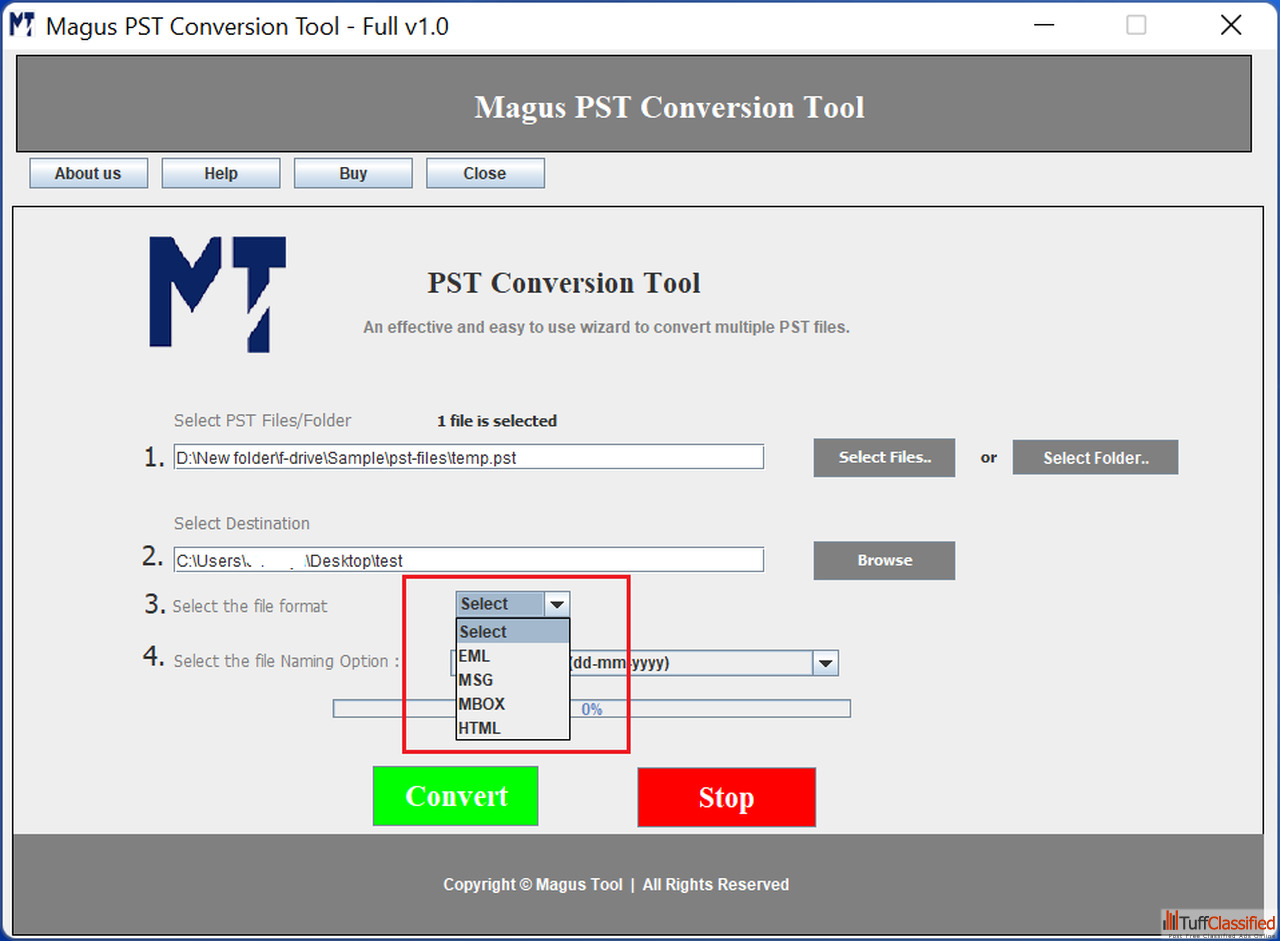Open the About us page

(x=88, y=173)
